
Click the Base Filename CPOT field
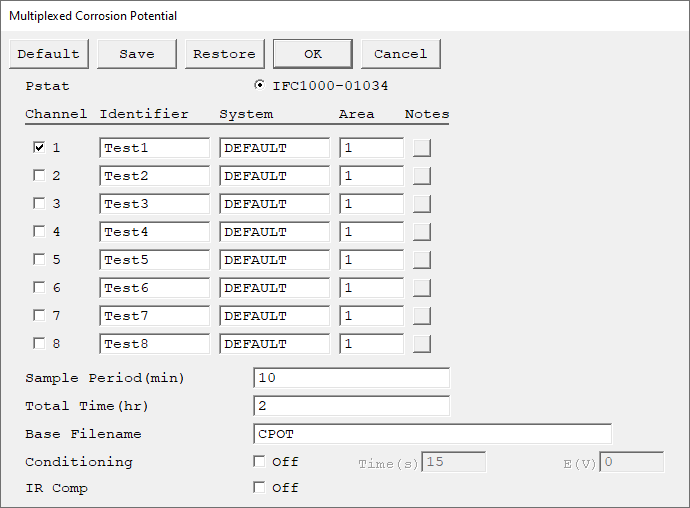click(x=433, y=434)
